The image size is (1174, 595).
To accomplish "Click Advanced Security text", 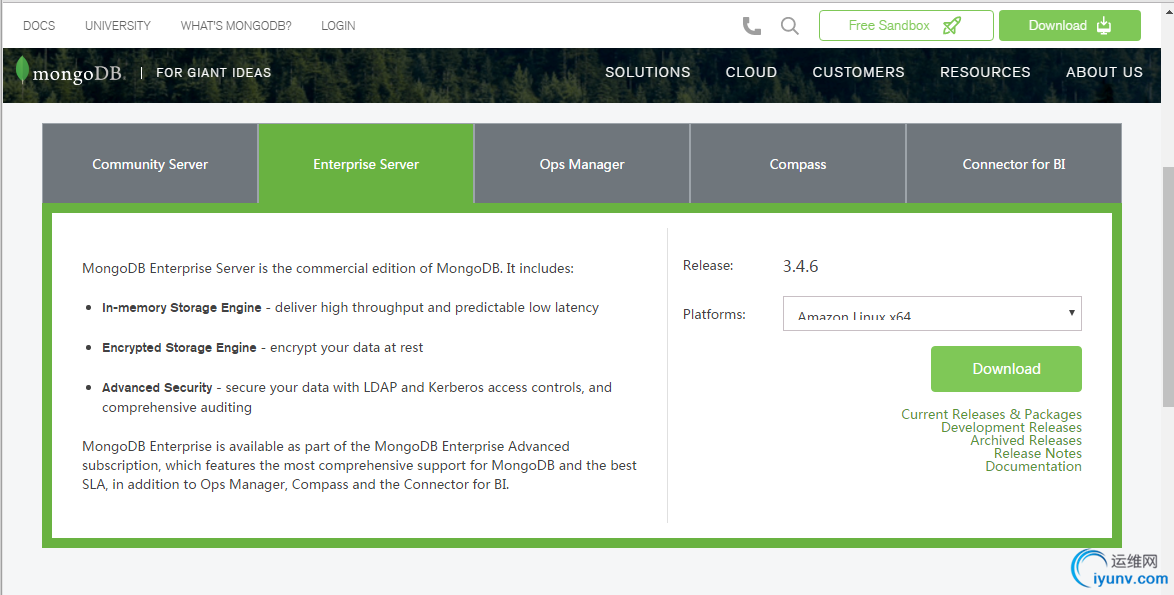I will pyautogui.click(x=157, y=388).
